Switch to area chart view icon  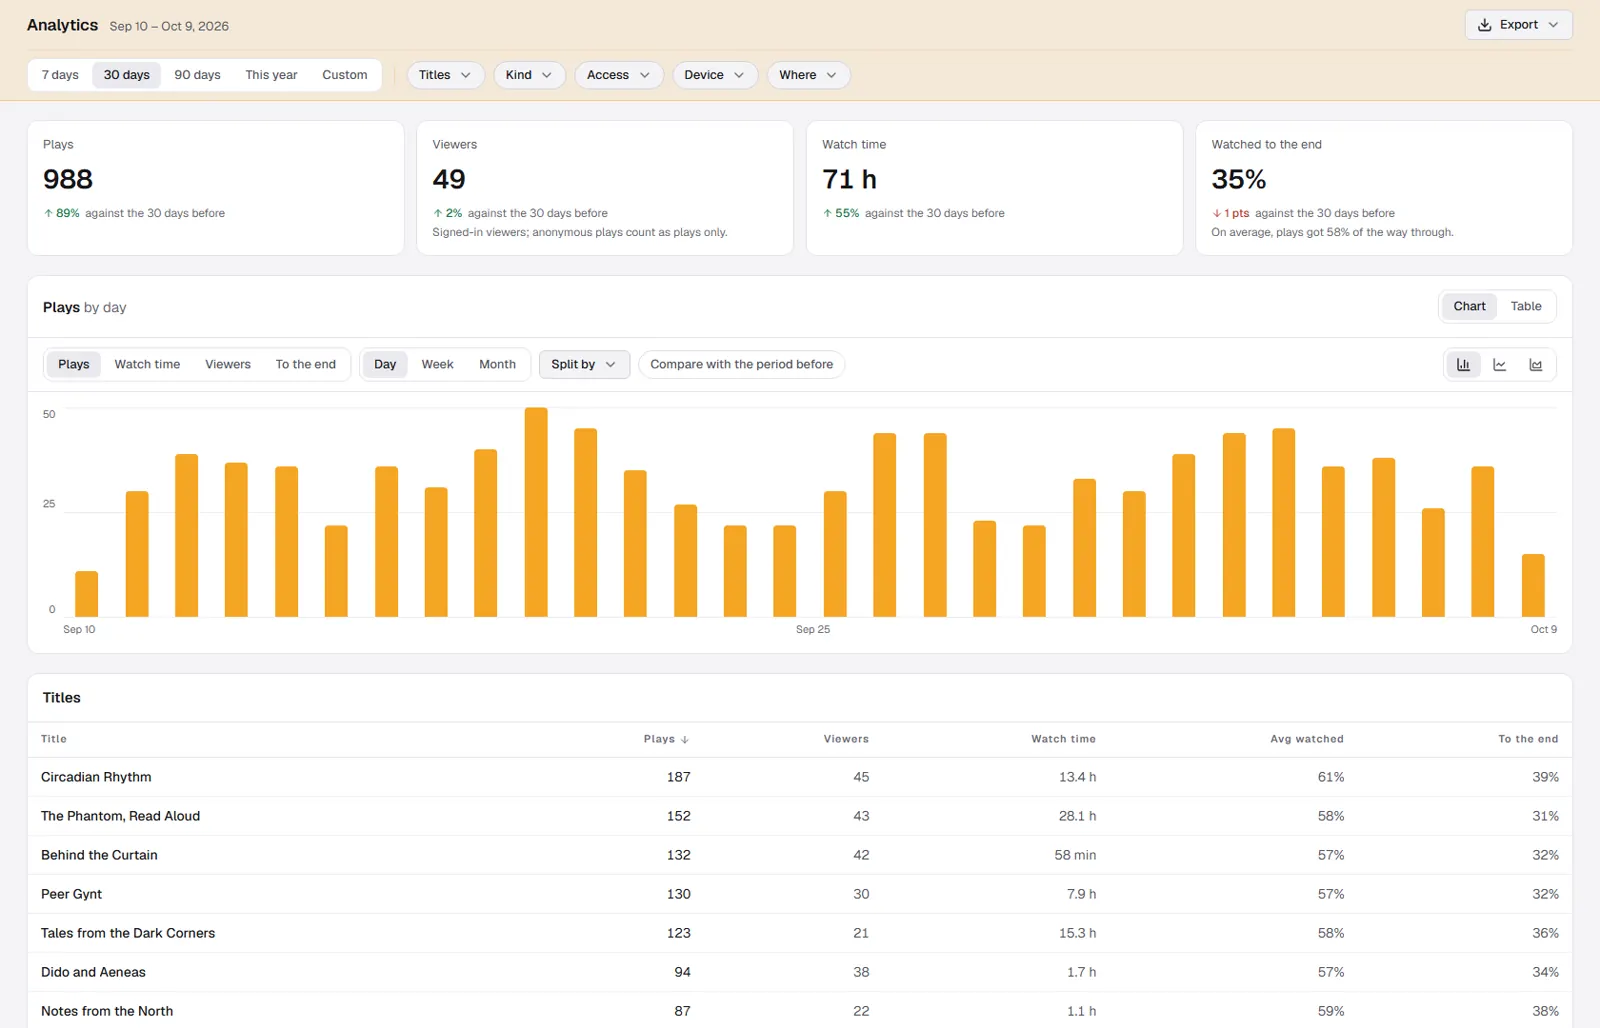1536,365
